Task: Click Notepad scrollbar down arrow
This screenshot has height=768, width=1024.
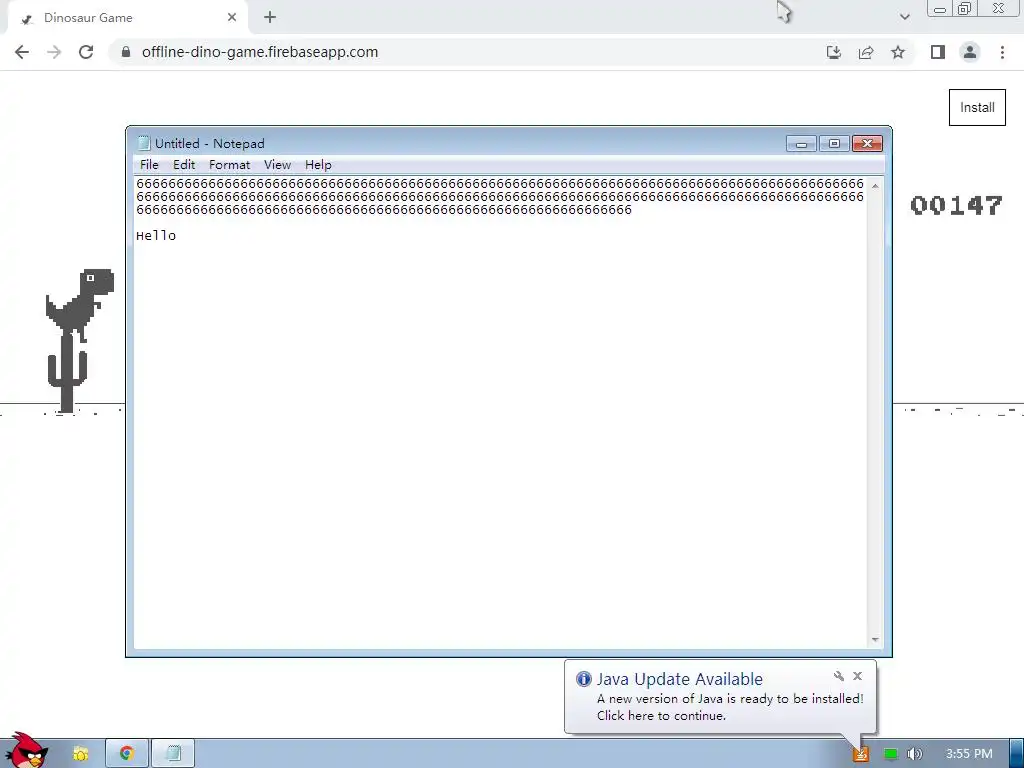Action: pos(875,639)
